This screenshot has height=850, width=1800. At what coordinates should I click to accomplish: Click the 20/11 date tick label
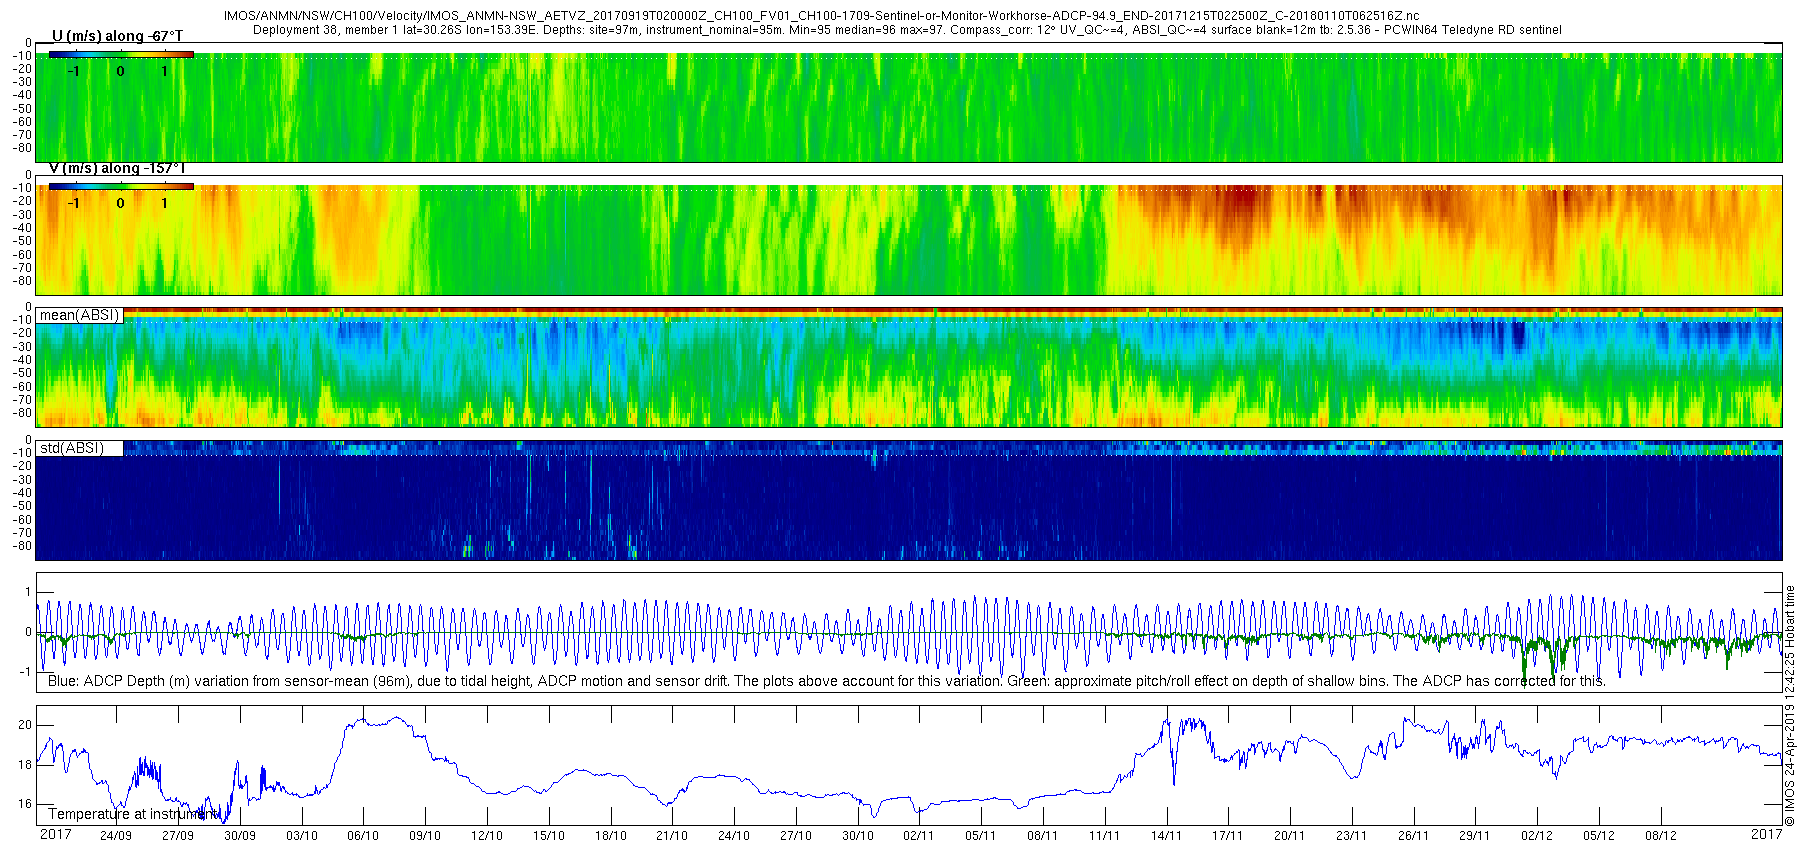1289,836
